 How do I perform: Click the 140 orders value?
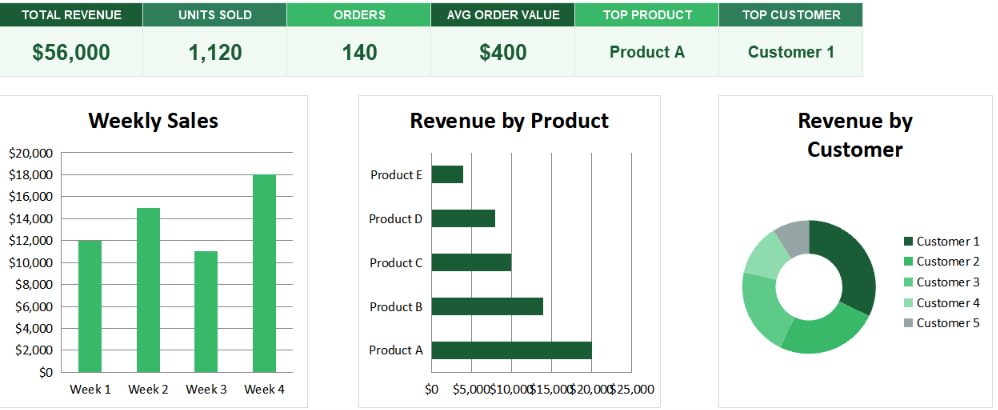(360, 53)
